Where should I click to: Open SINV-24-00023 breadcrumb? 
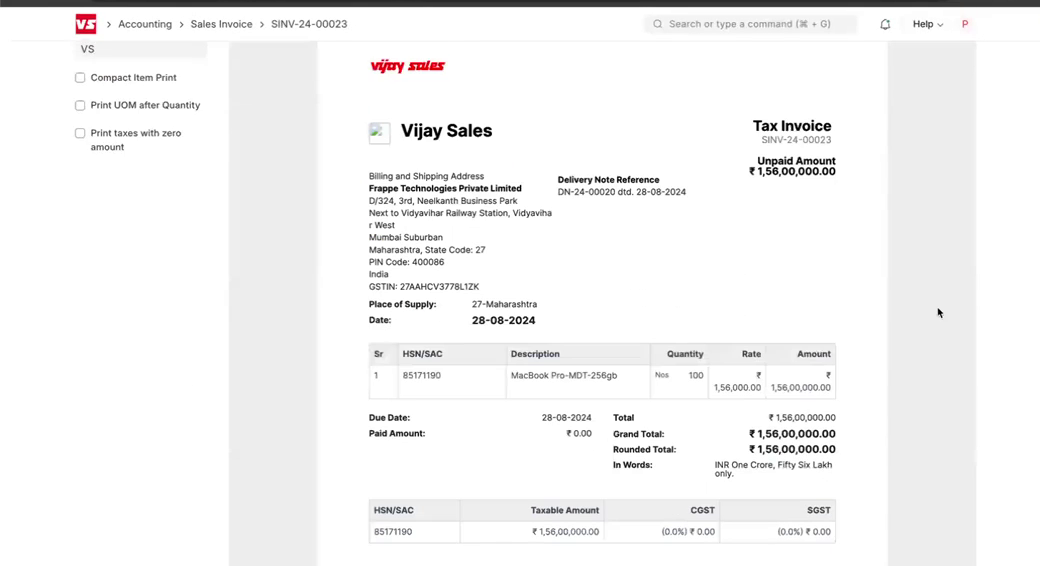tap(309, 24)
